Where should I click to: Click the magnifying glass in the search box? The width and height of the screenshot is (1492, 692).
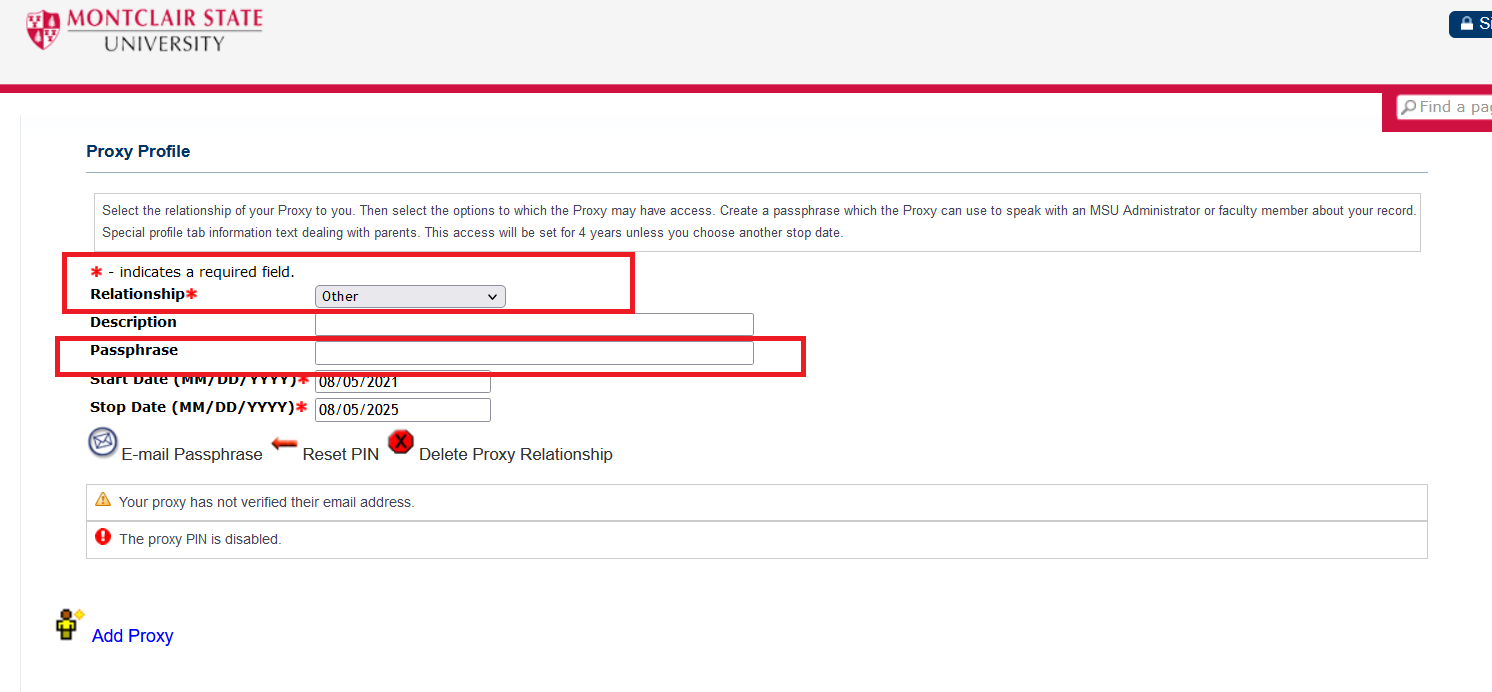(1411, 106)
